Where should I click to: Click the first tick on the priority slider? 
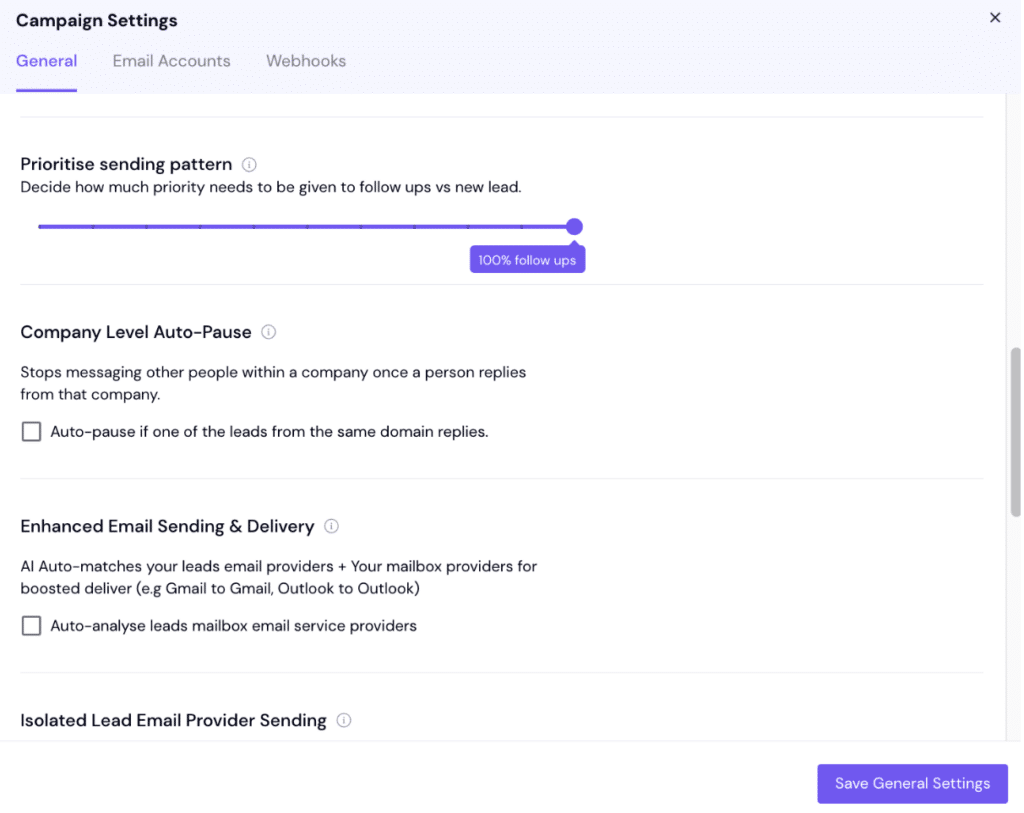click(x=93, y=226)
